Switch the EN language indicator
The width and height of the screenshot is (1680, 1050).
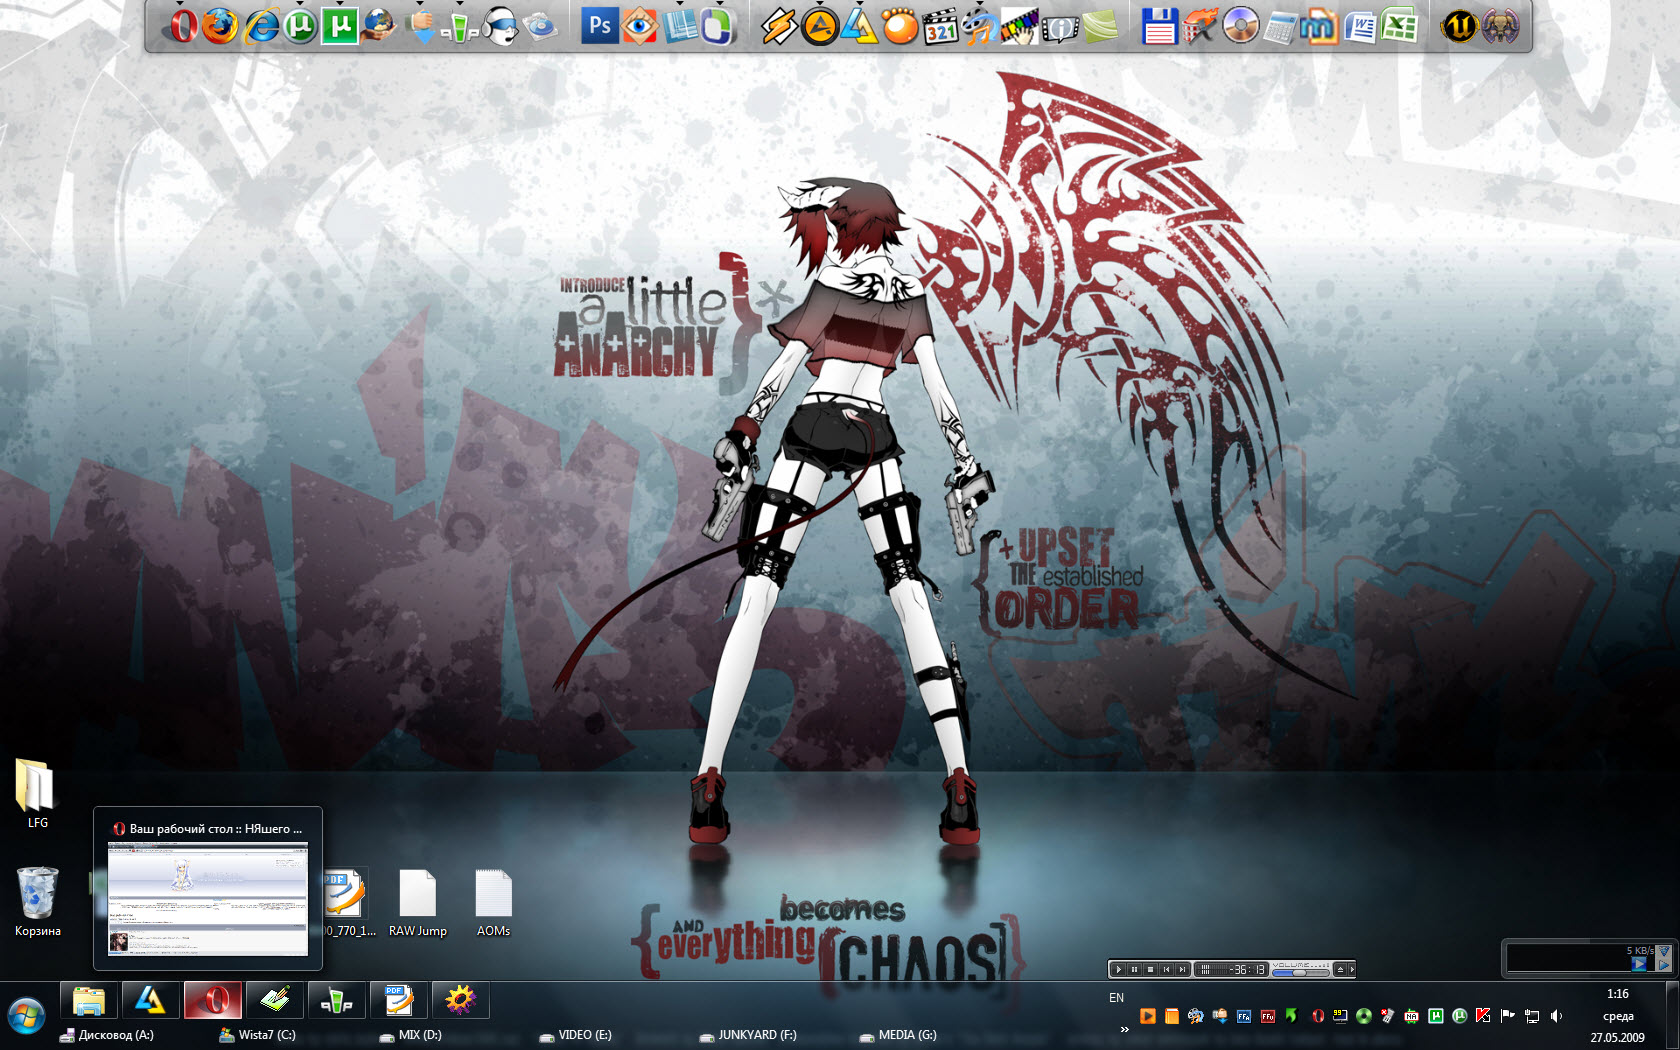coord(1116,998)
